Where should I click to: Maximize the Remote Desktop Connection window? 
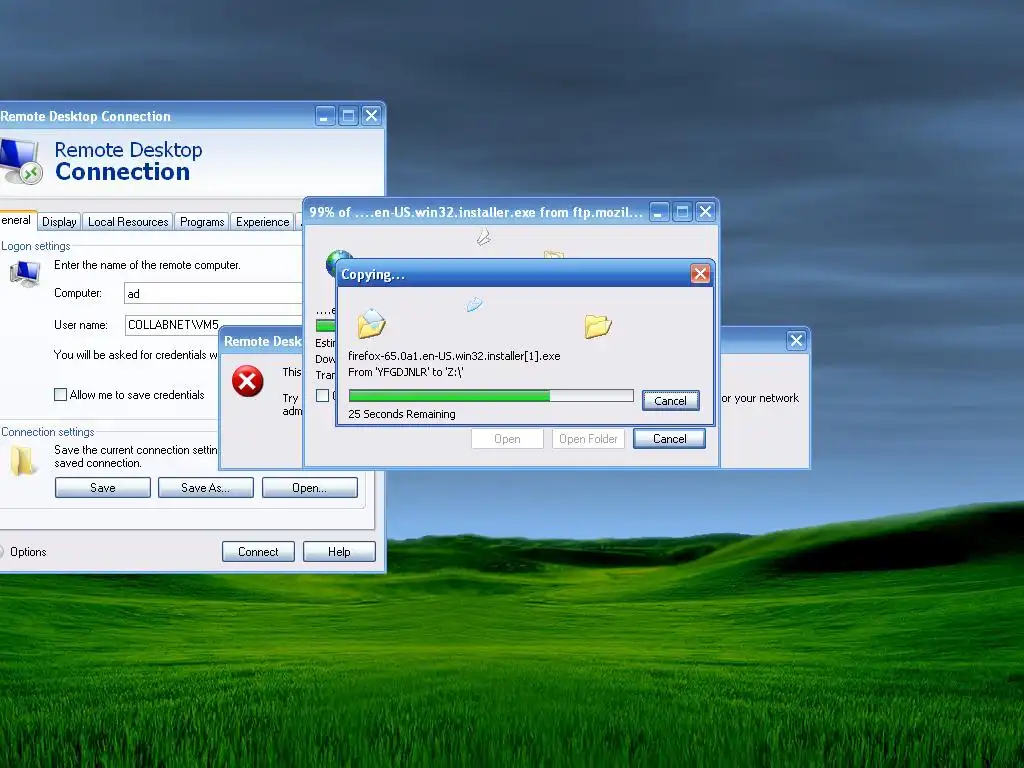click(x=348, y=116)
